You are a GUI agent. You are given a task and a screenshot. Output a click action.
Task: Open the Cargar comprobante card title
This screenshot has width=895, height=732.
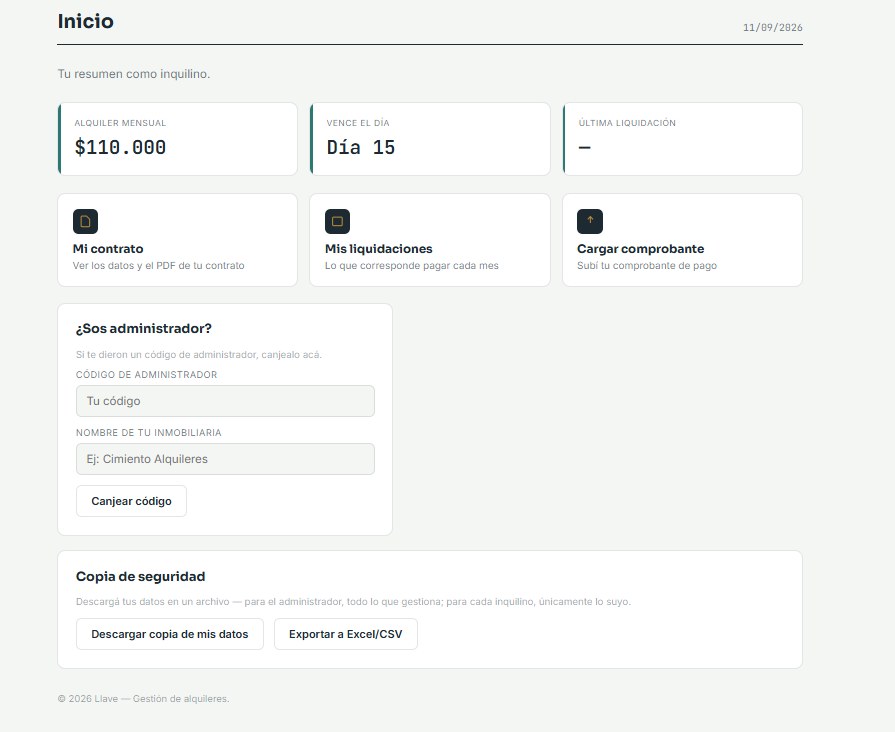[640, 249]
